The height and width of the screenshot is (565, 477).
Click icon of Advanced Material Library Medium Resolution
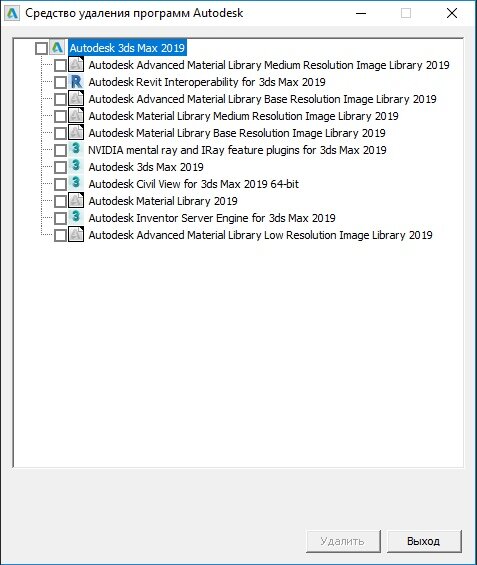click(x=76, y=65)
